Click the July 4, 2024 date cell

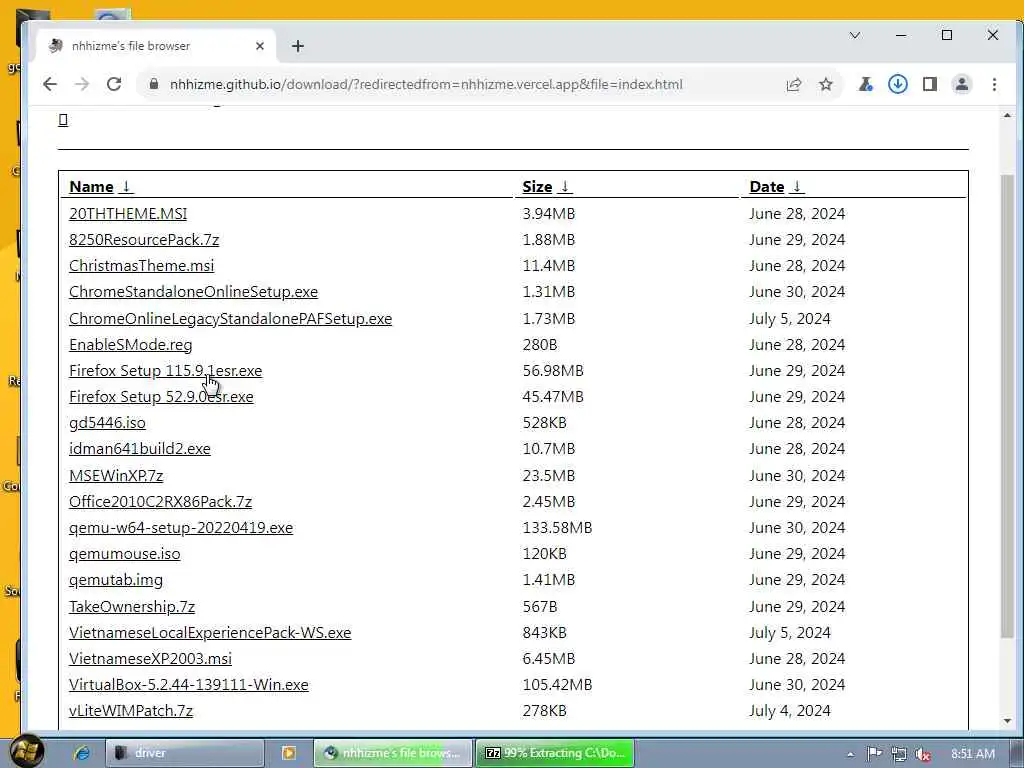[x=790, y=711]
